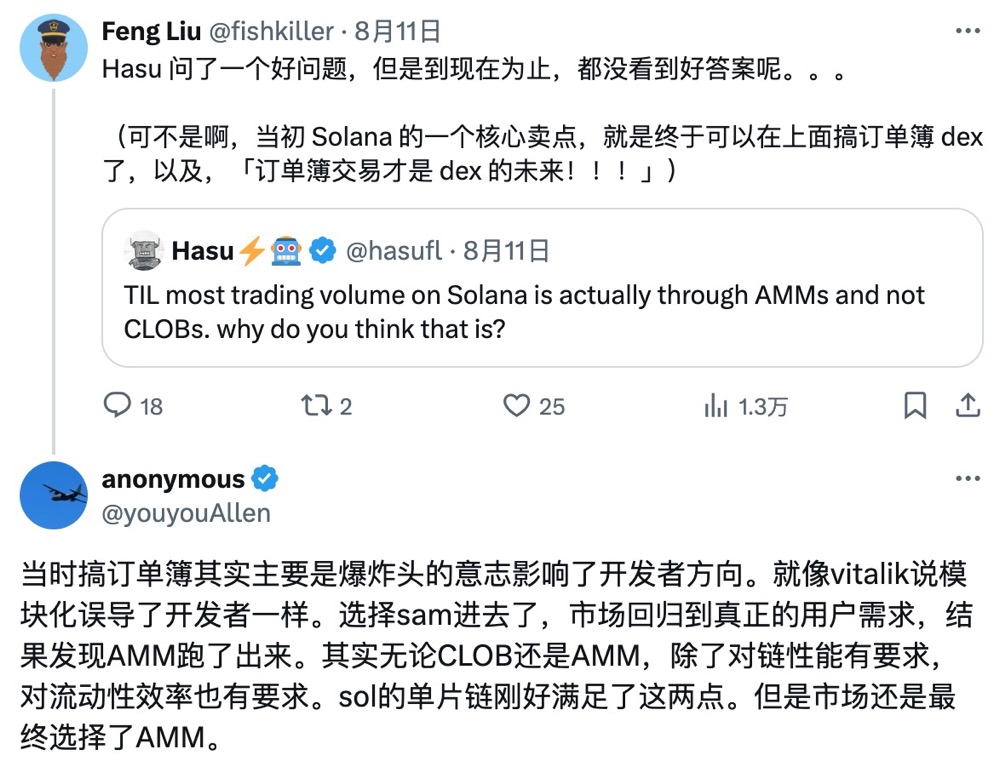1000x773 pixels.
Task: Like Feng Liu's tweet via the heart icon
Action: point(516,405)
